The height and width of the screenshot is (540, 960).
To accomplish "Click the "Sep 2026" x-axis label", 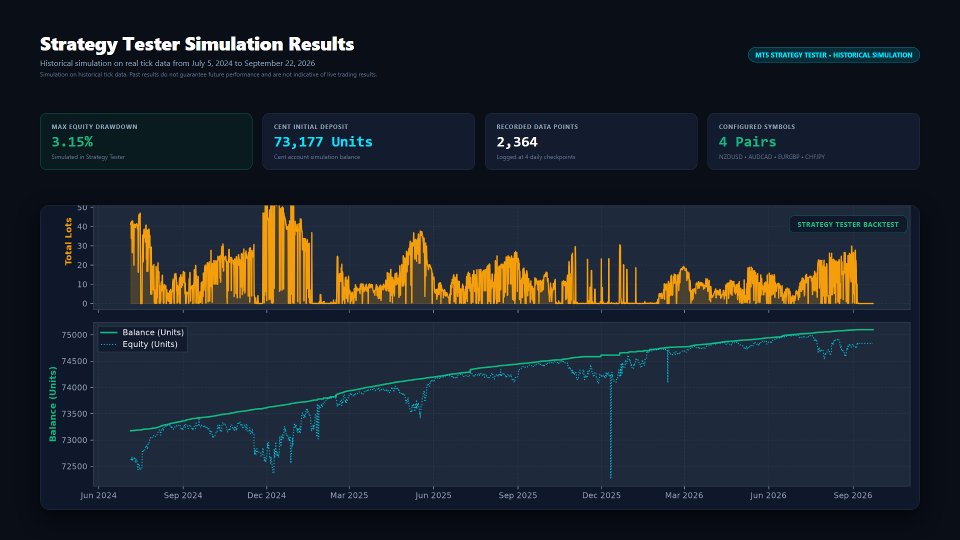I will coord(853,495).
